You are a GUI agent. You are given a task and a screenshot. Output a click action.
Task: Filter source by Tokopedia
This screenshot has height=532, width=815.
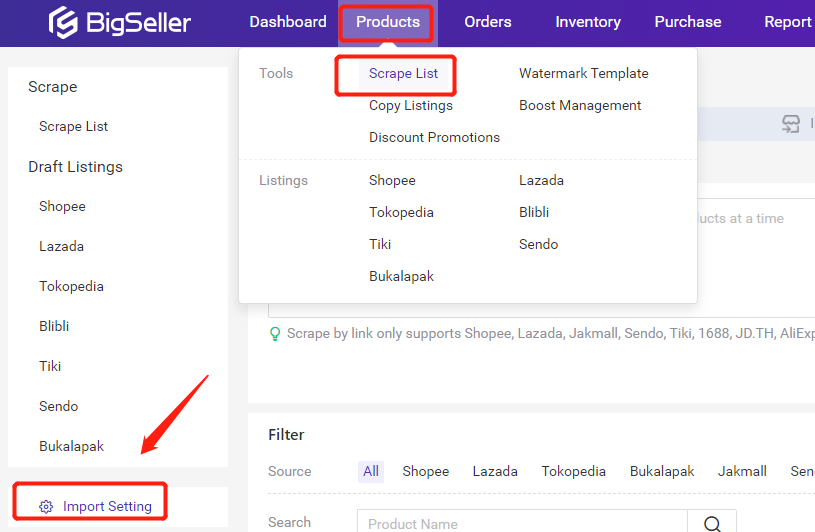click(x=574, y=471)
